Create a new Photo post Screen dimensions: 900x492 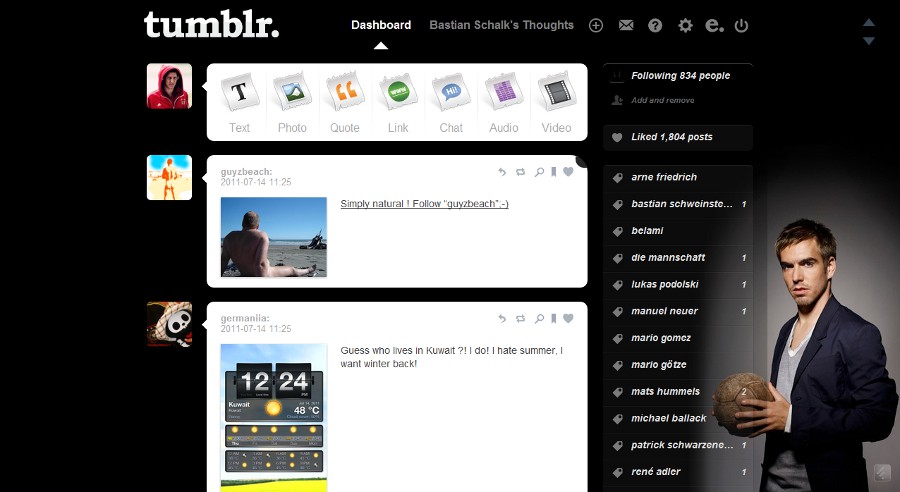[x=292, y=103]
